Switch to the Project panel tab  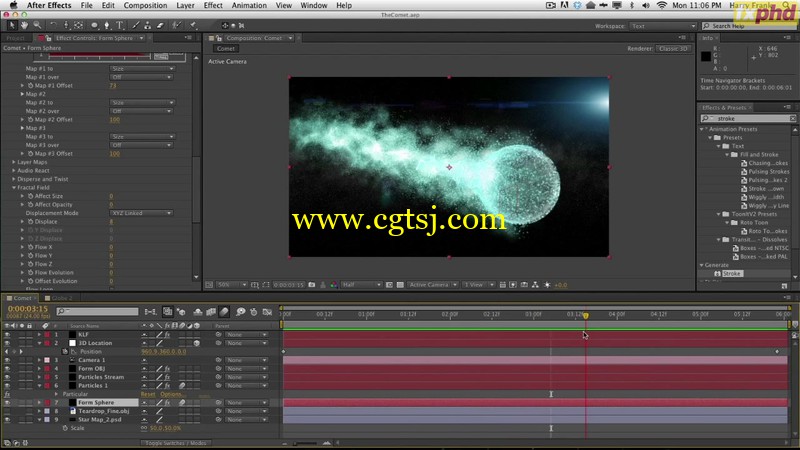[x=15, y=38]
